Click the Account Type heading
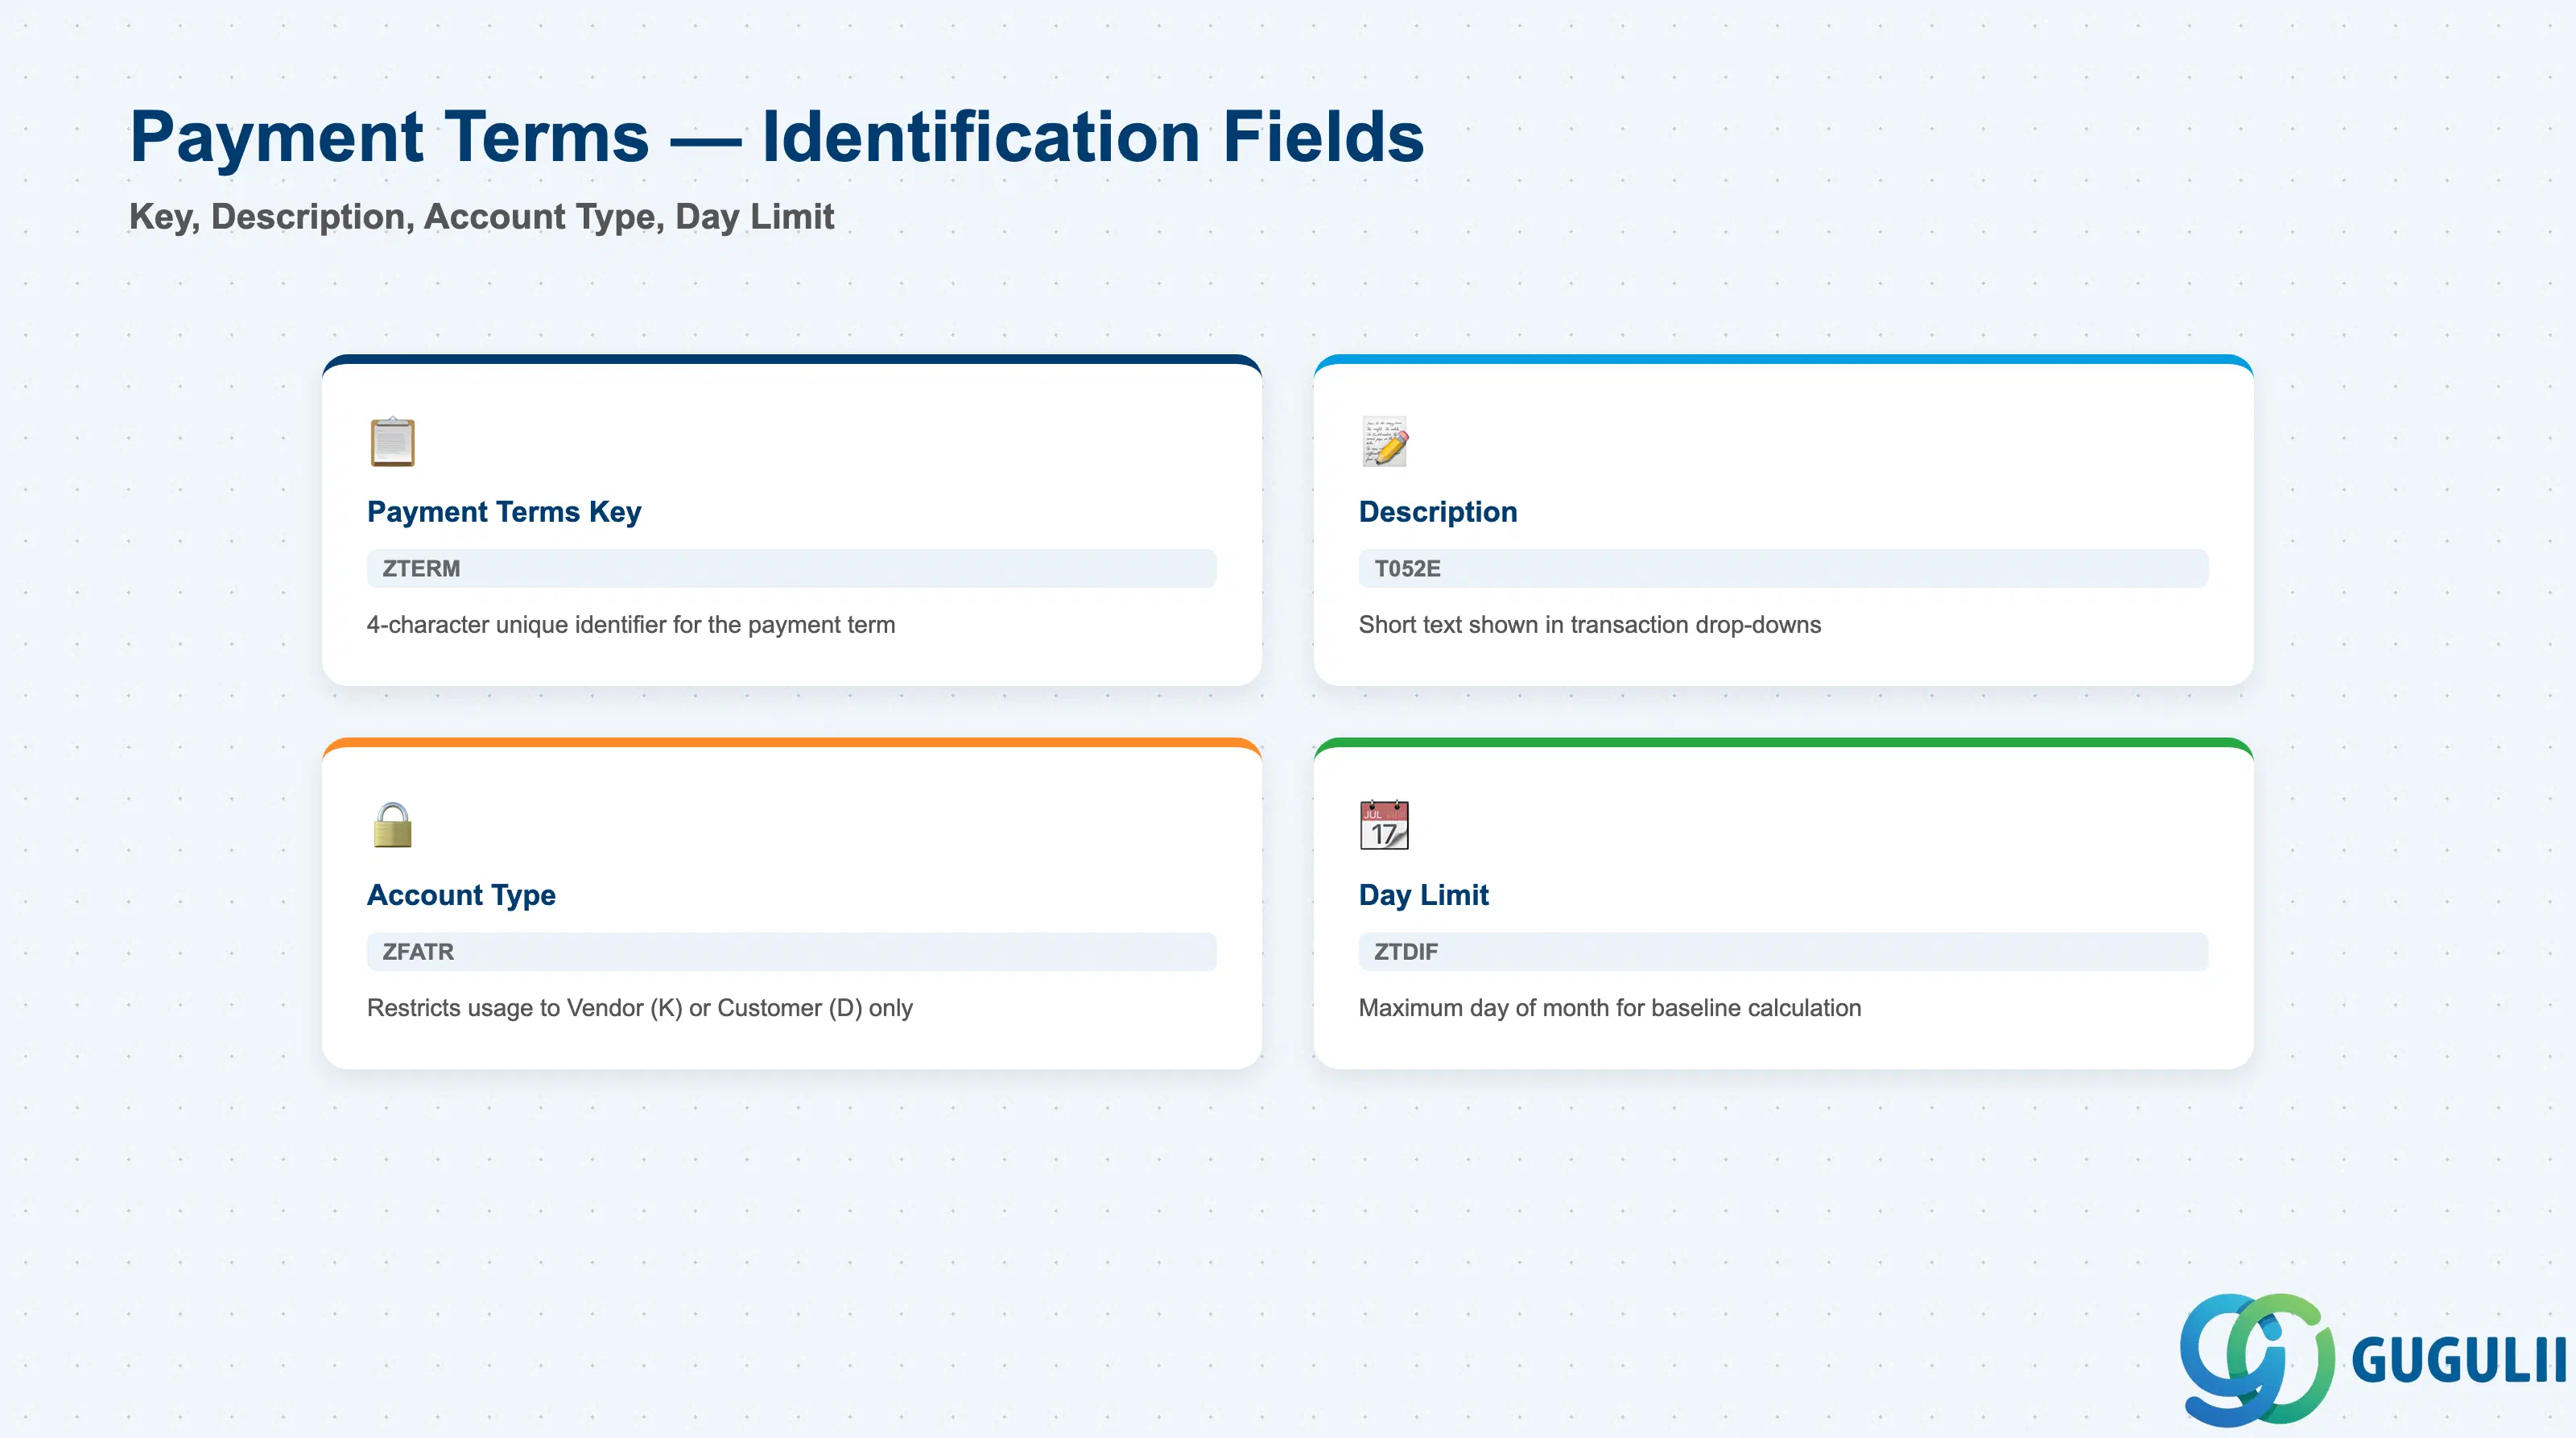Viewport: 2576px width, 1438px height. click(461, 895)
